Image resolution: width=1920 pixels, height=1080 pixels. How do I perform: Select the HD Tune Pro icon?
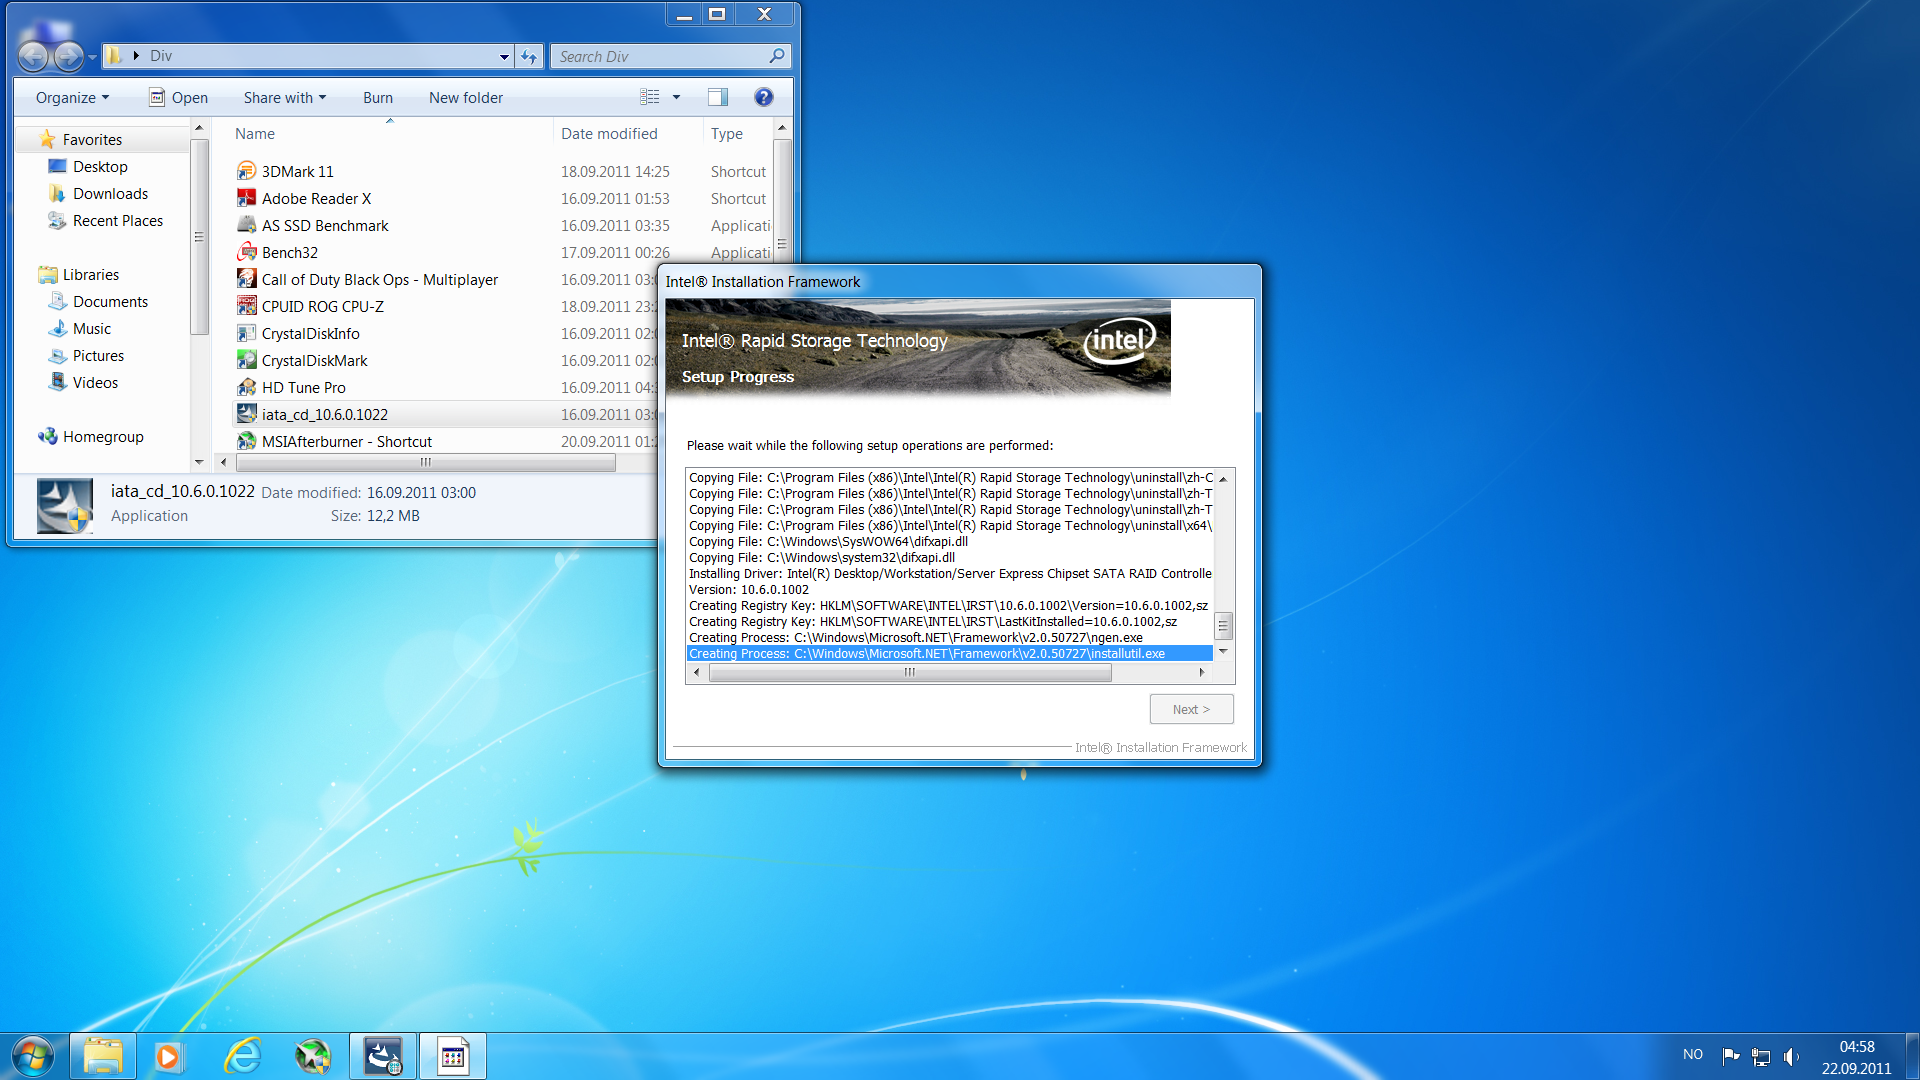coord(246,387)
